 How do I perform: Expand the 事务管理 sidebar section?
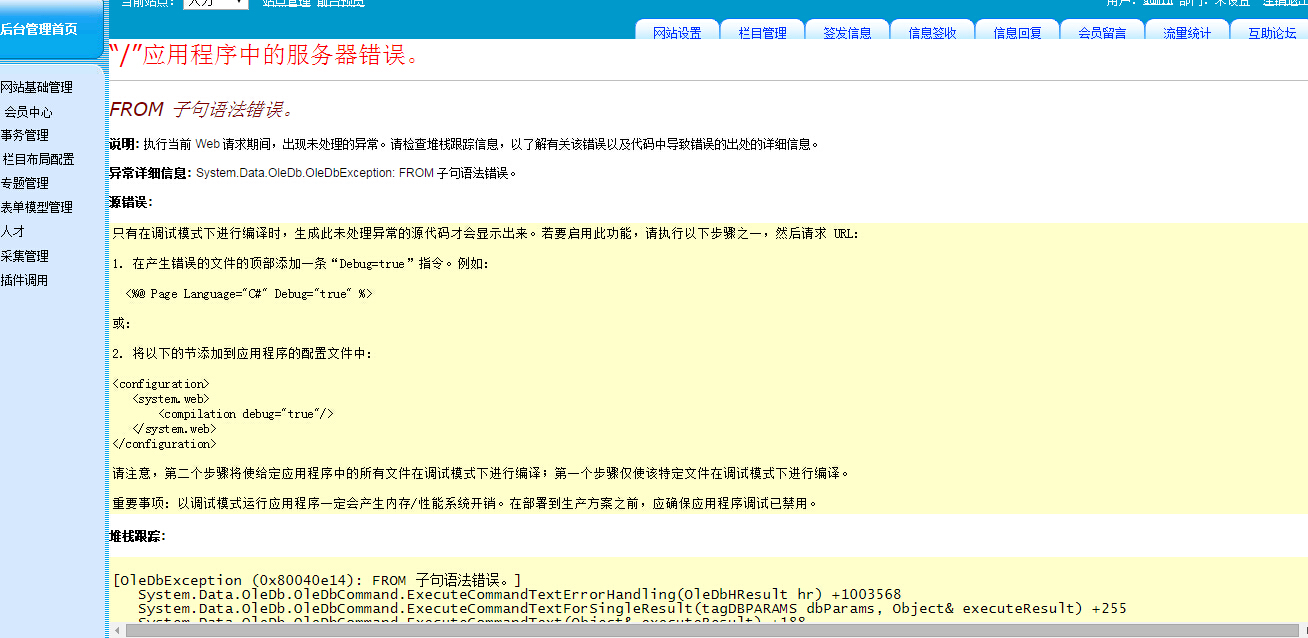[25, 135]
